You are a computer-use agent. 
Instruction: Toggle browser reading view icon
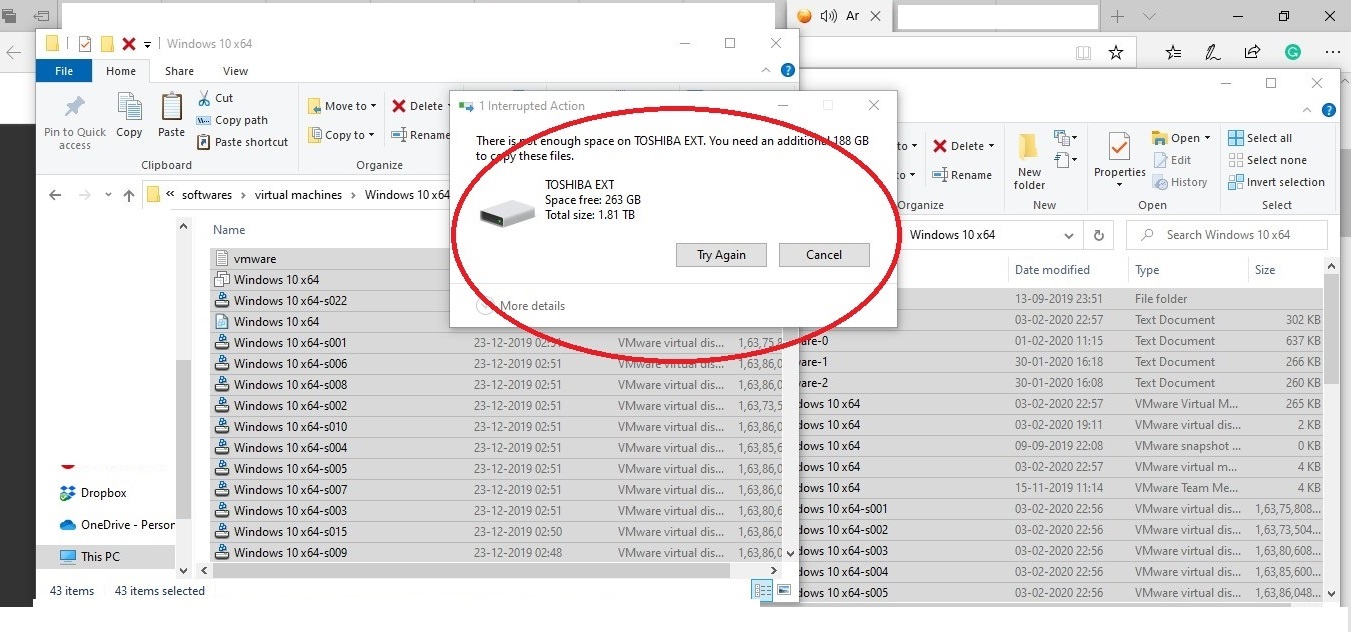coord(1083,52)
